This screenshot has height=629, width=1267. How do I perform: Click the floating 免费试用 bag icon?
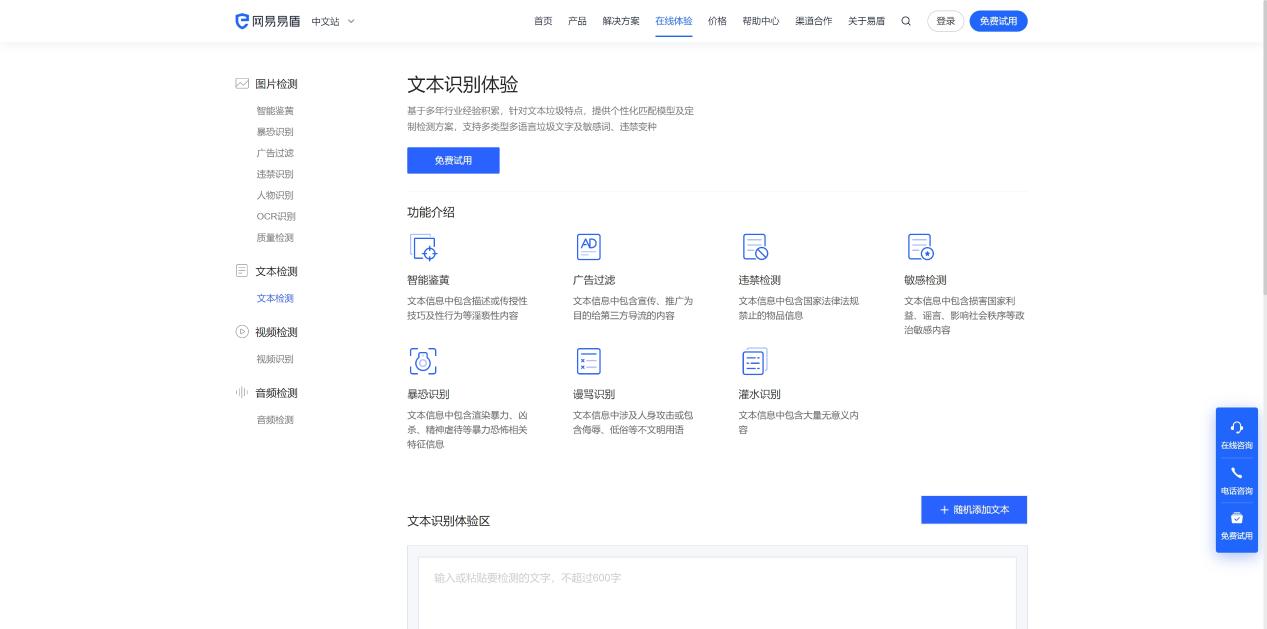pos(1237,518)
